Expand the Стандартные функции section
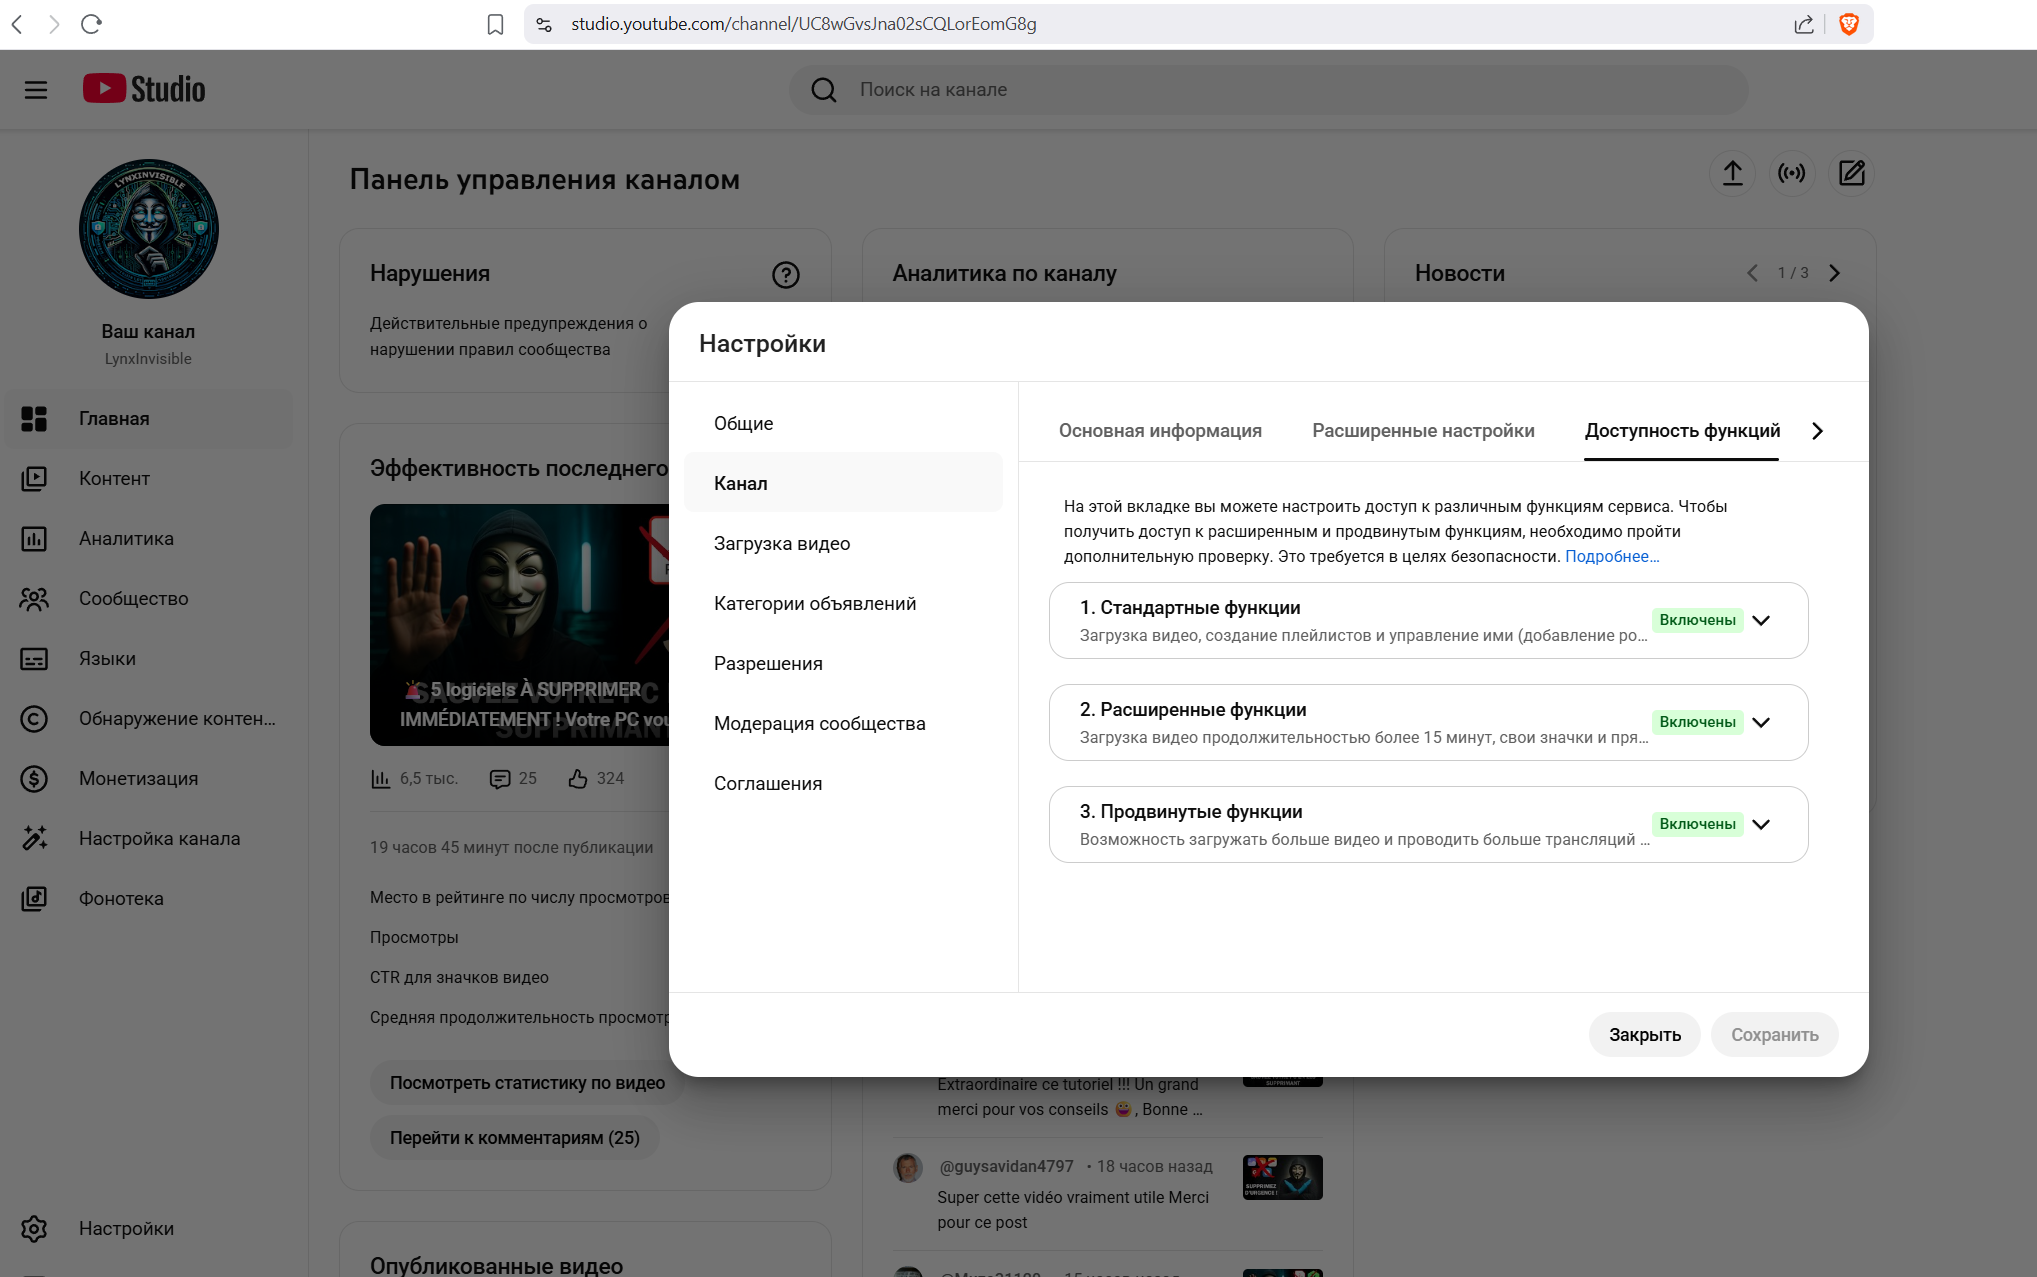2037x1277 pixels. [x=1761, y=620]
